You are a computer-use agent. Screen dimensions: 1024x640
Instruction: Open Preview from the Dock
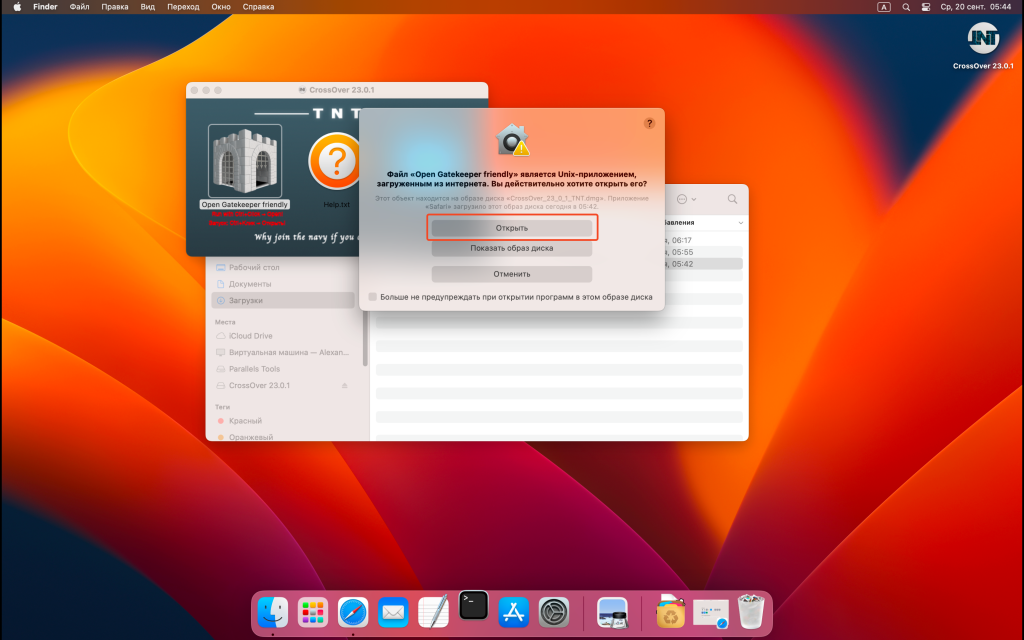pyautogui.click(x=613, y=613)
